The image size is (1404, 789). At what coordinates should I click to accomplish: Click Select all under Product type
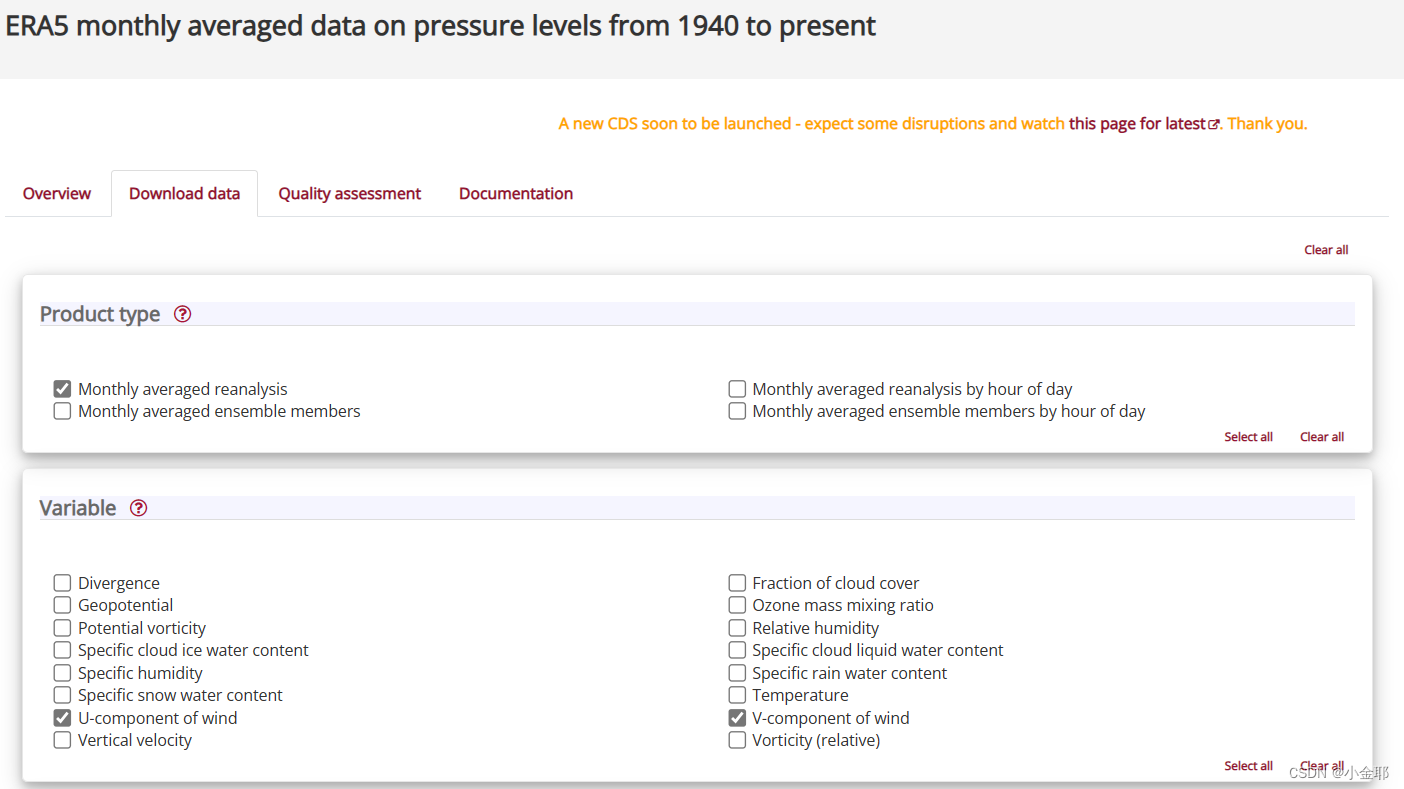click(x=1248, y=437)
